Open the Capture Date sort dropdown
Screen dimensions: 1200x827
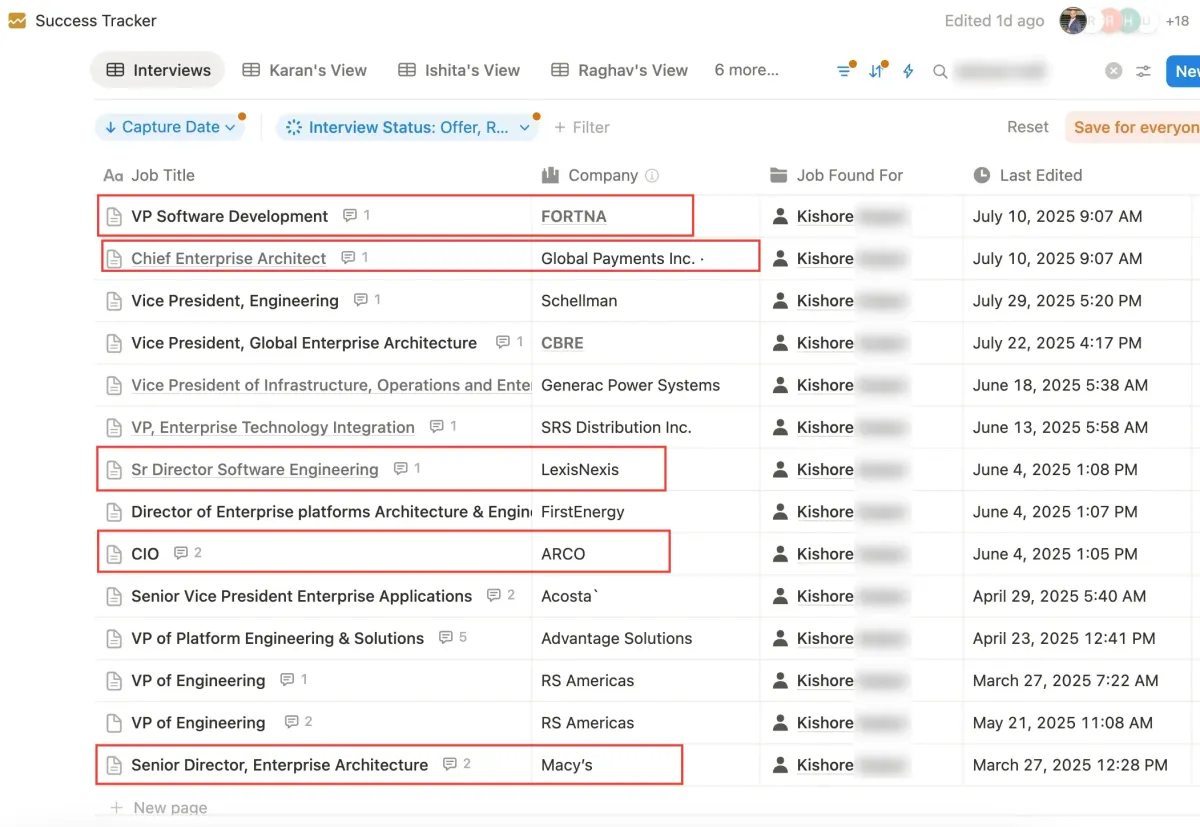click(x=170, y=127)
